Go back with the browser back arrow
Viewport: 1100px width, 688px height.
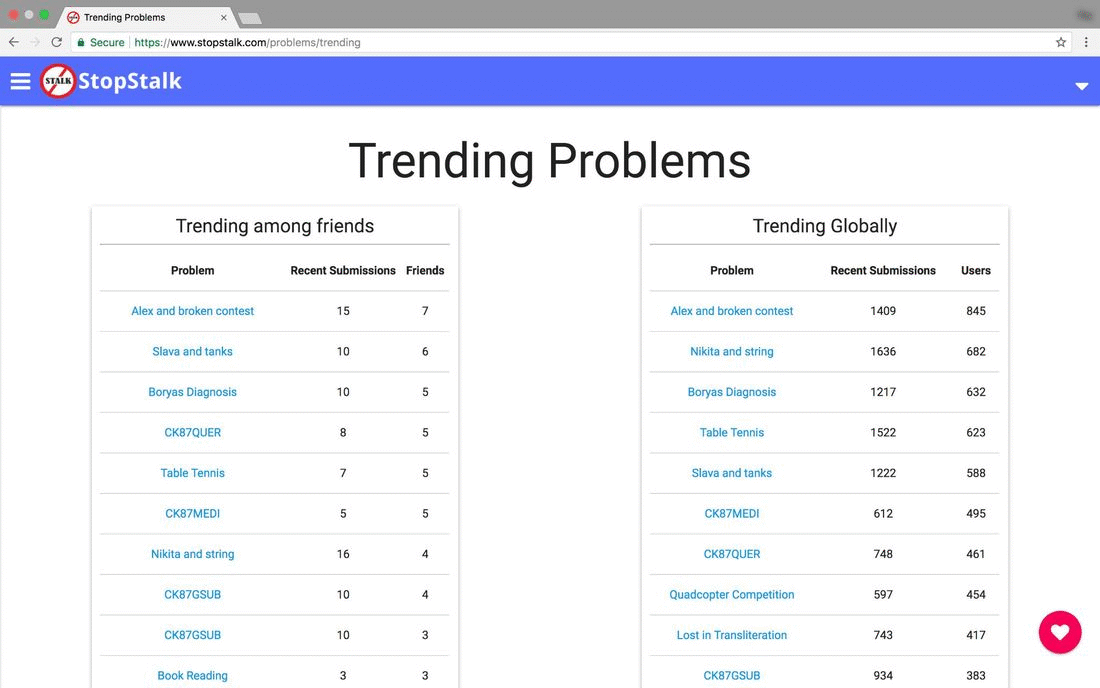click(x=14, y=42)
